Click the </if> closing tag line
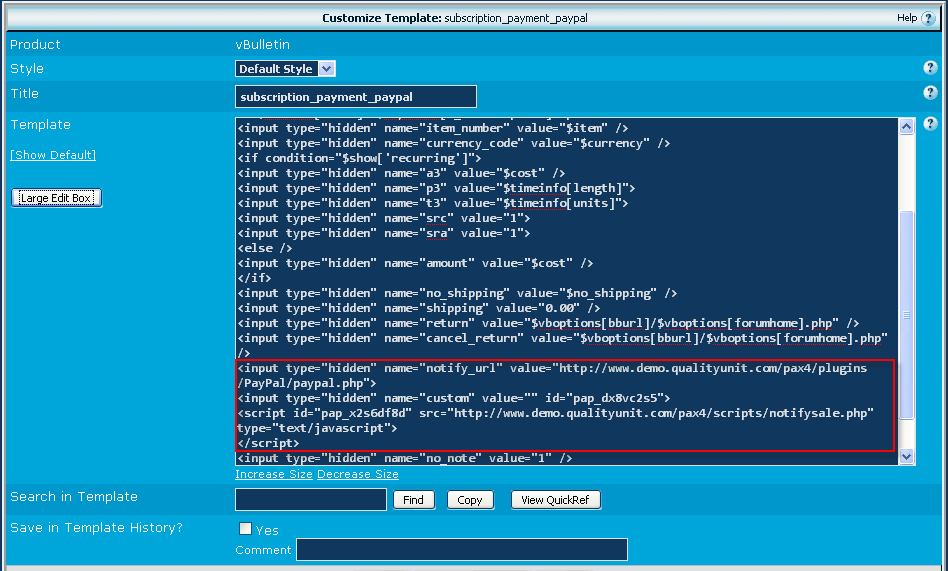This screenshot has height=571, width=948. (254, 278)
